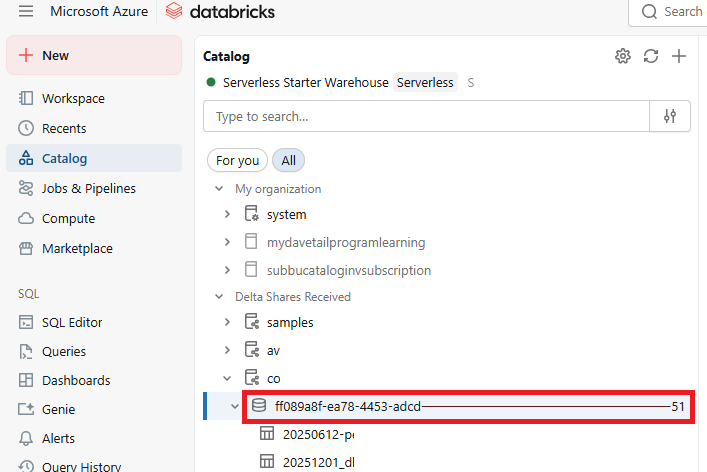Screen dimensions: 707x472
Task: Open Jobs & Pipelines page
Action: [88, 189]
